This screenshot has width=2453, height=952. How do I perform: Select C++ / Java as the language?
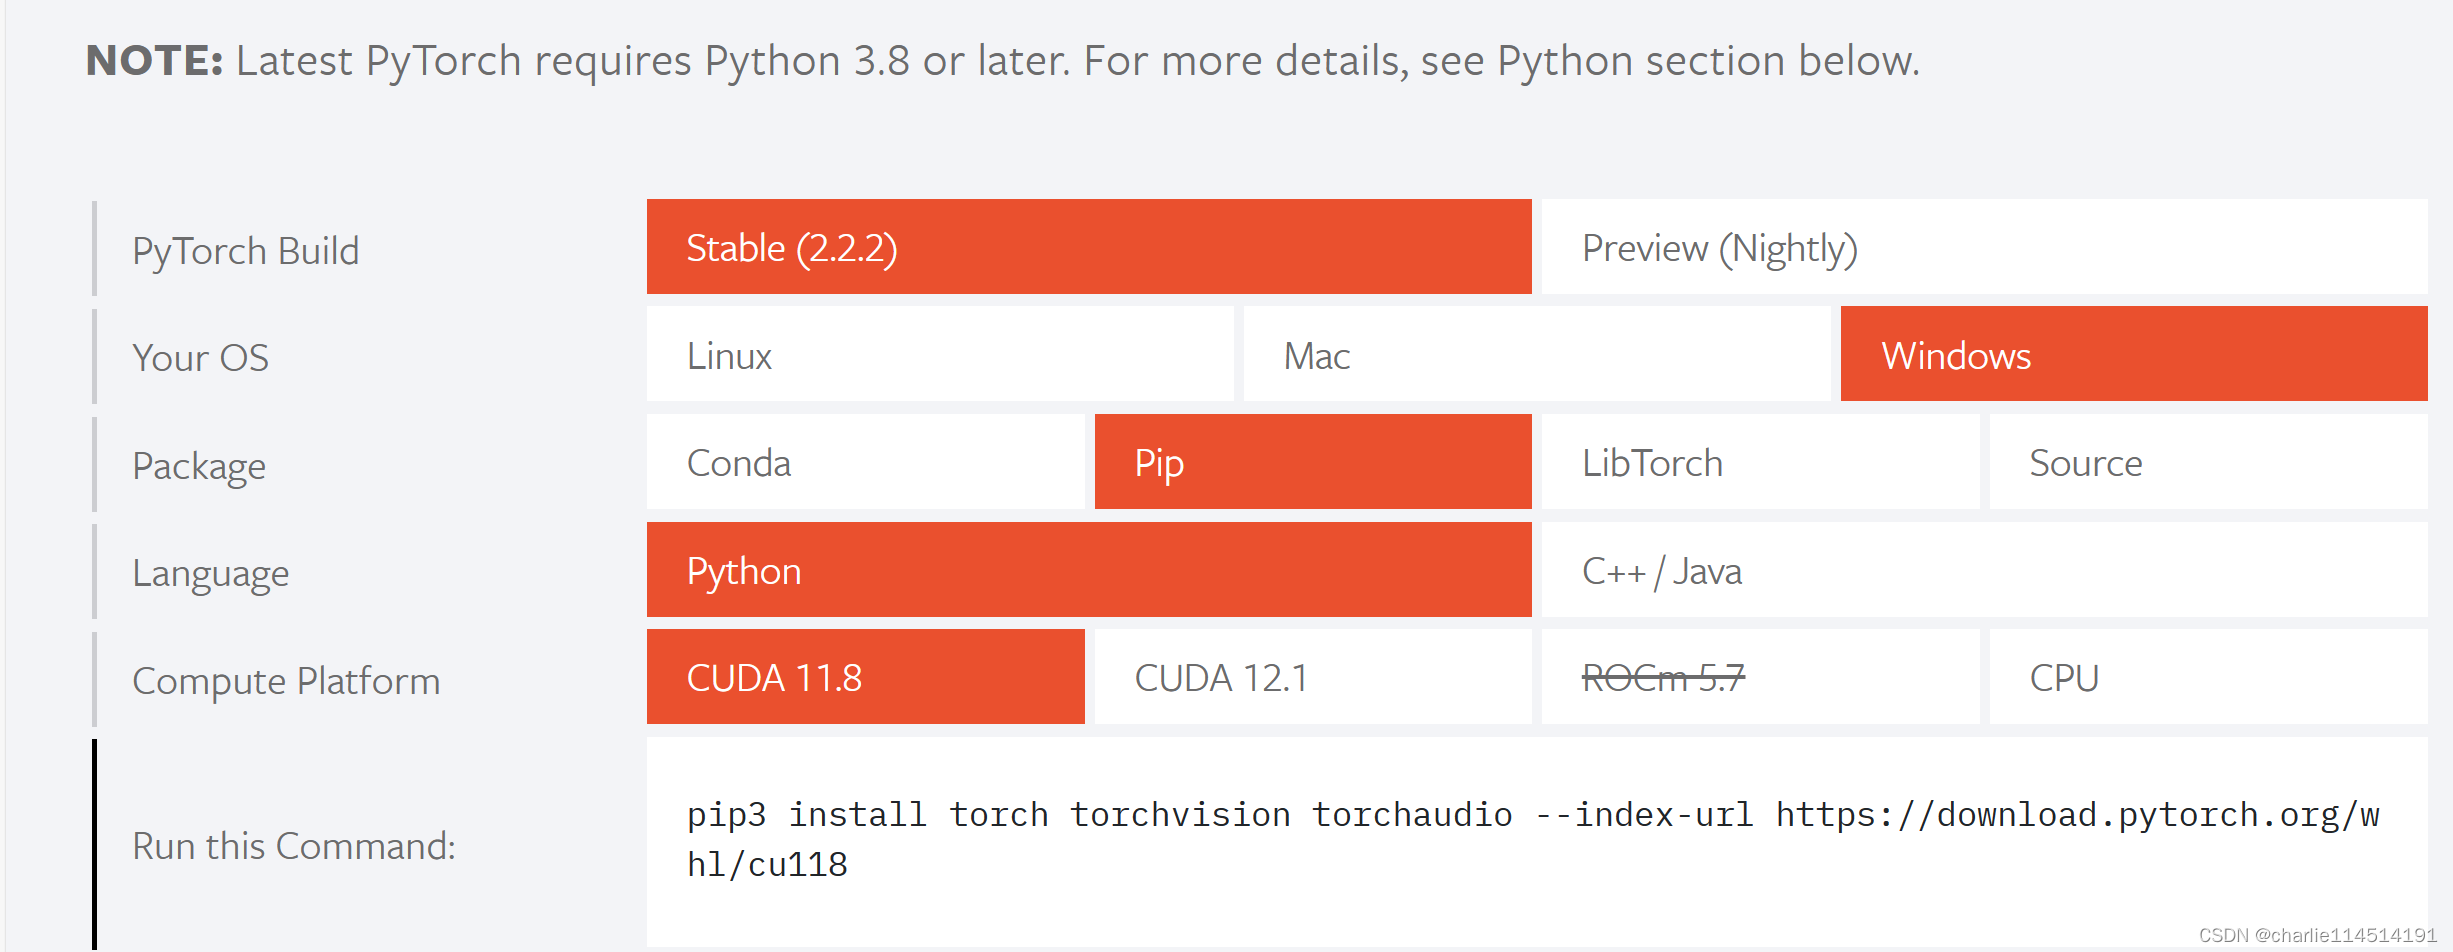click(1661, 570)
